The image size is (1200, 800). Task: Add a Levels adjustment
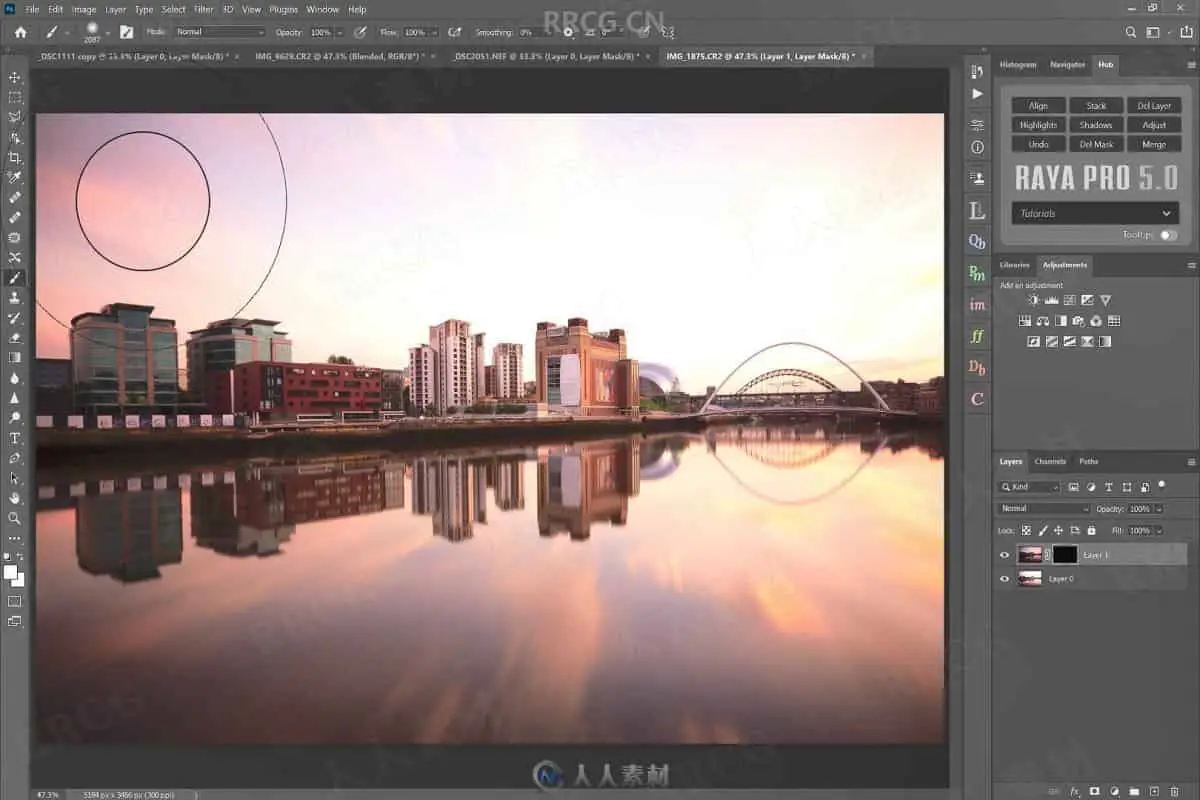(1051, 300)
